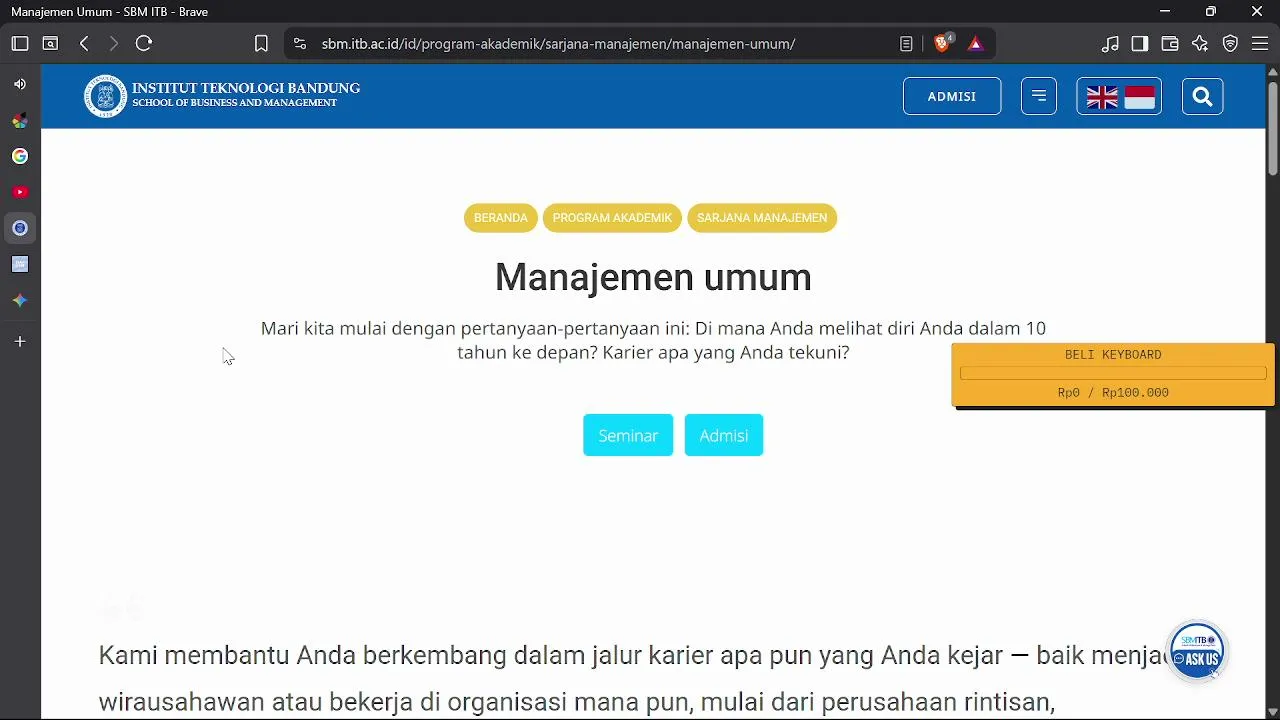The height and width of the screenshot is (720, 1280).
Task: Click the speaker audio tab in sidebar
Action: [x=20, y=84]
